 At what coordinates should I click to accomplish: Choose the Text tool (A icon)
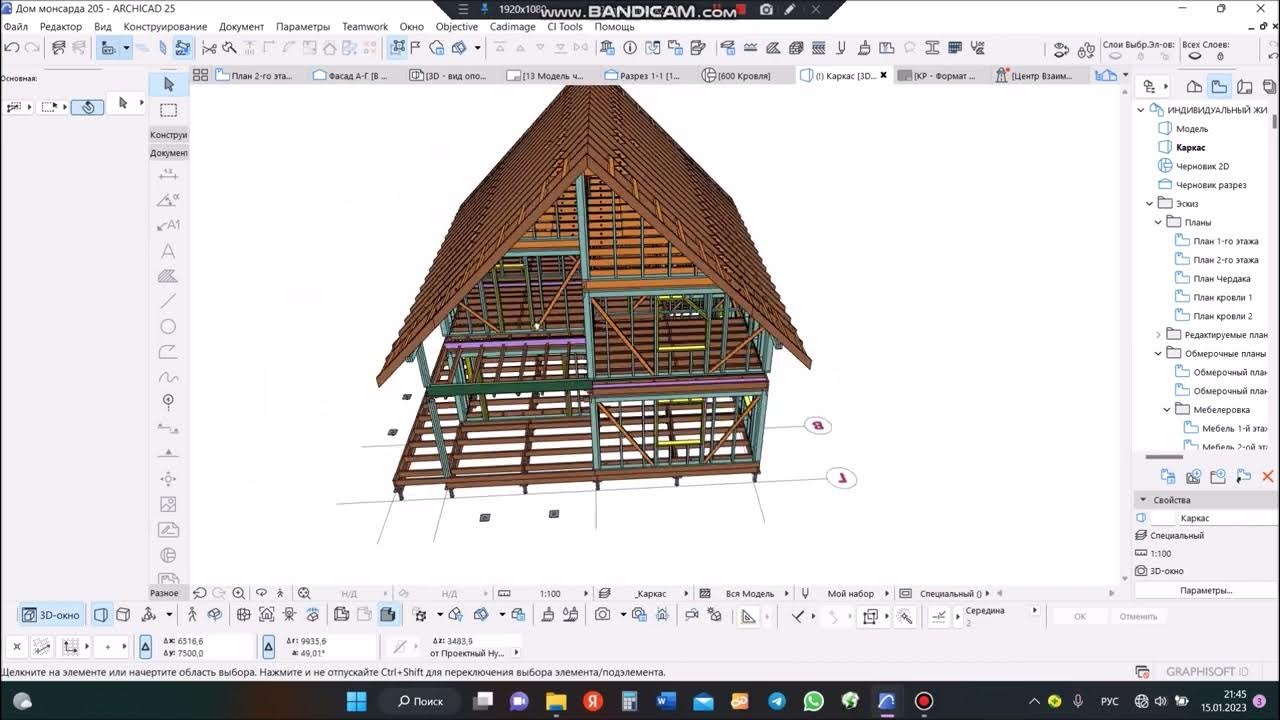168,251
